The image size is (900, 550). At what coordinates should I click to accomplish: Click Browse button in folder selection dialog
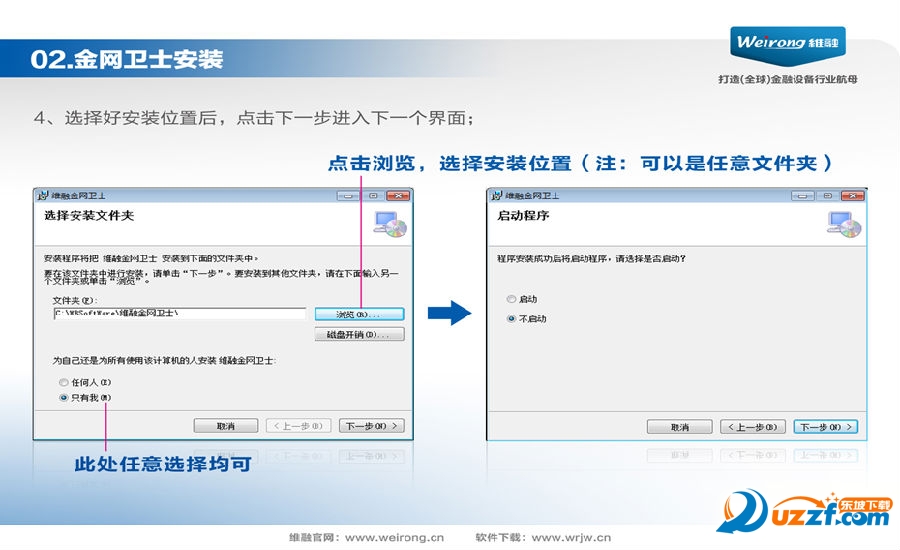[x=359, y=314]
